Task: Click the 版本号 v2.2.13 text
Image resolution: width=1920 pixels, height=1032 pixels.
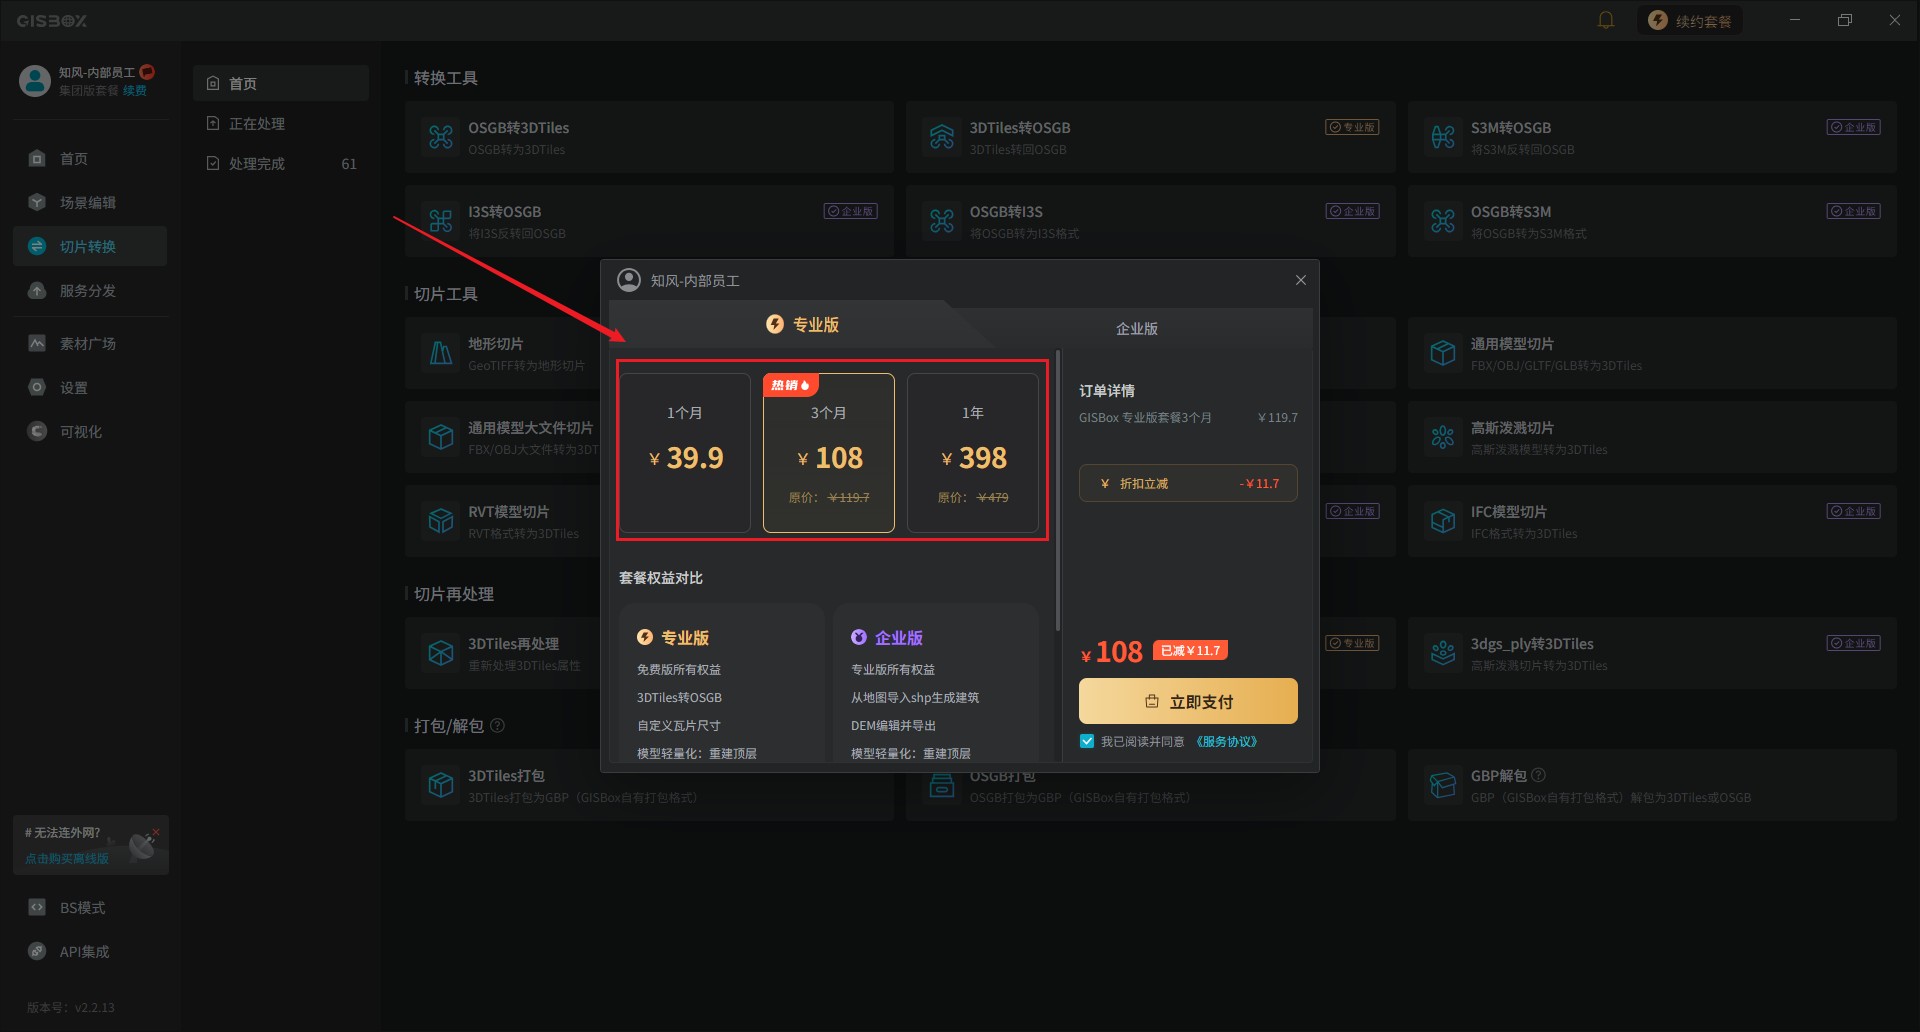Action: (71, 1007)
